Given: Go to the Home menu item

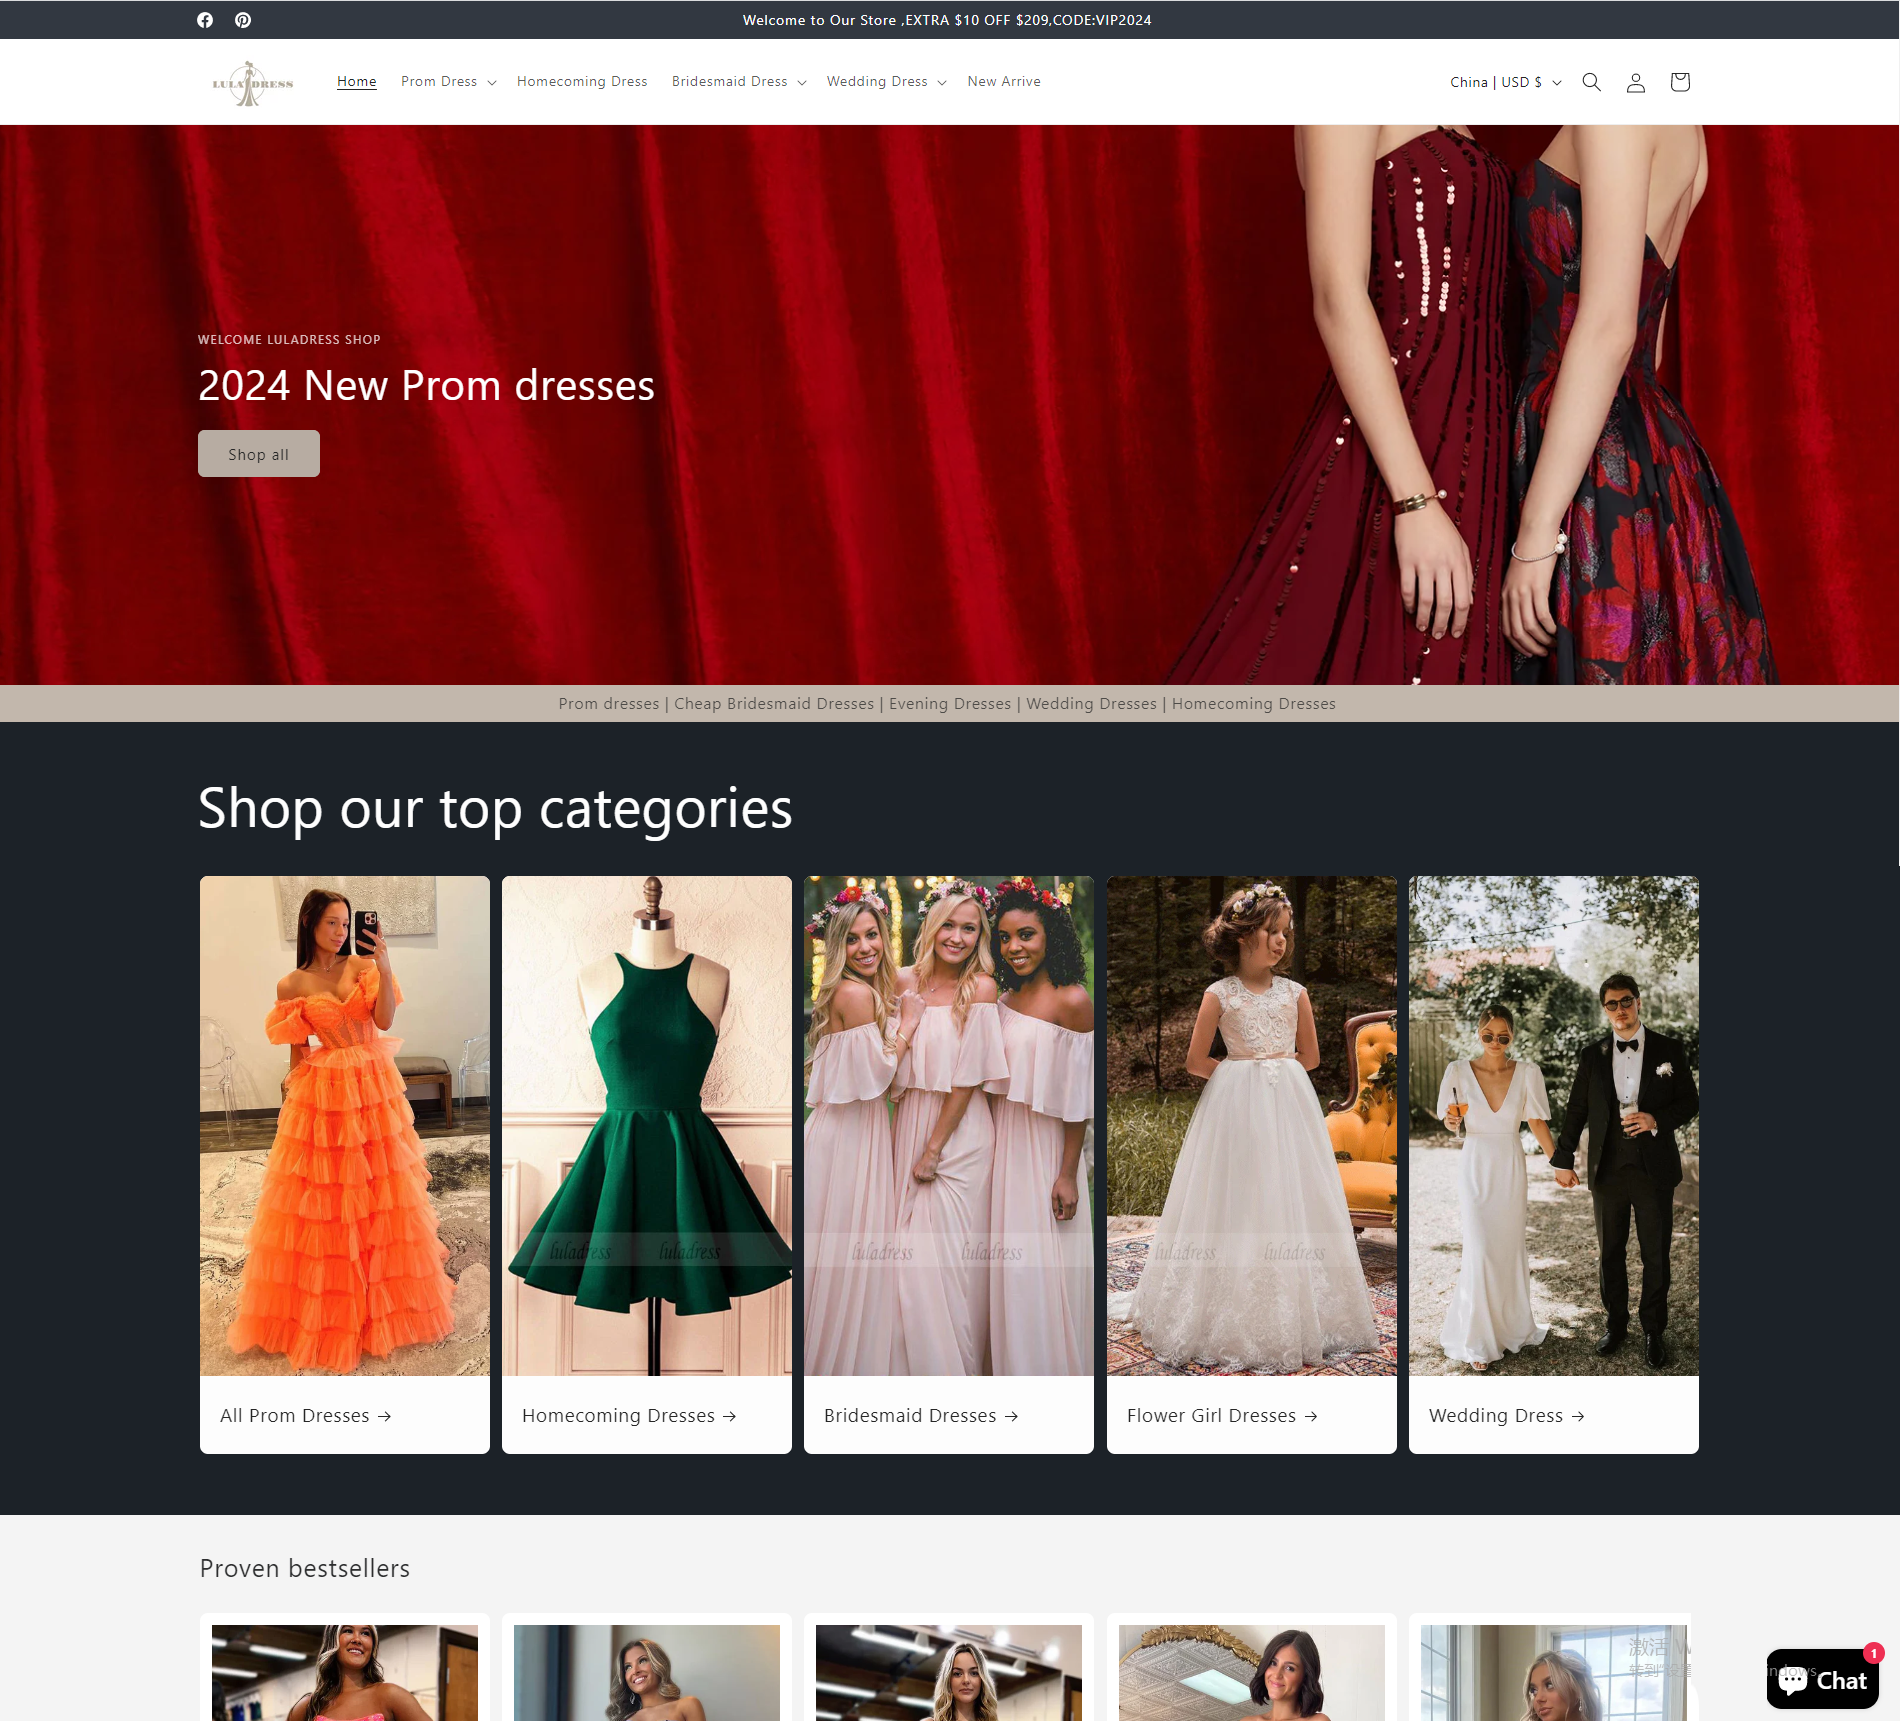Looking at the screenshot, I should (356, 82).
